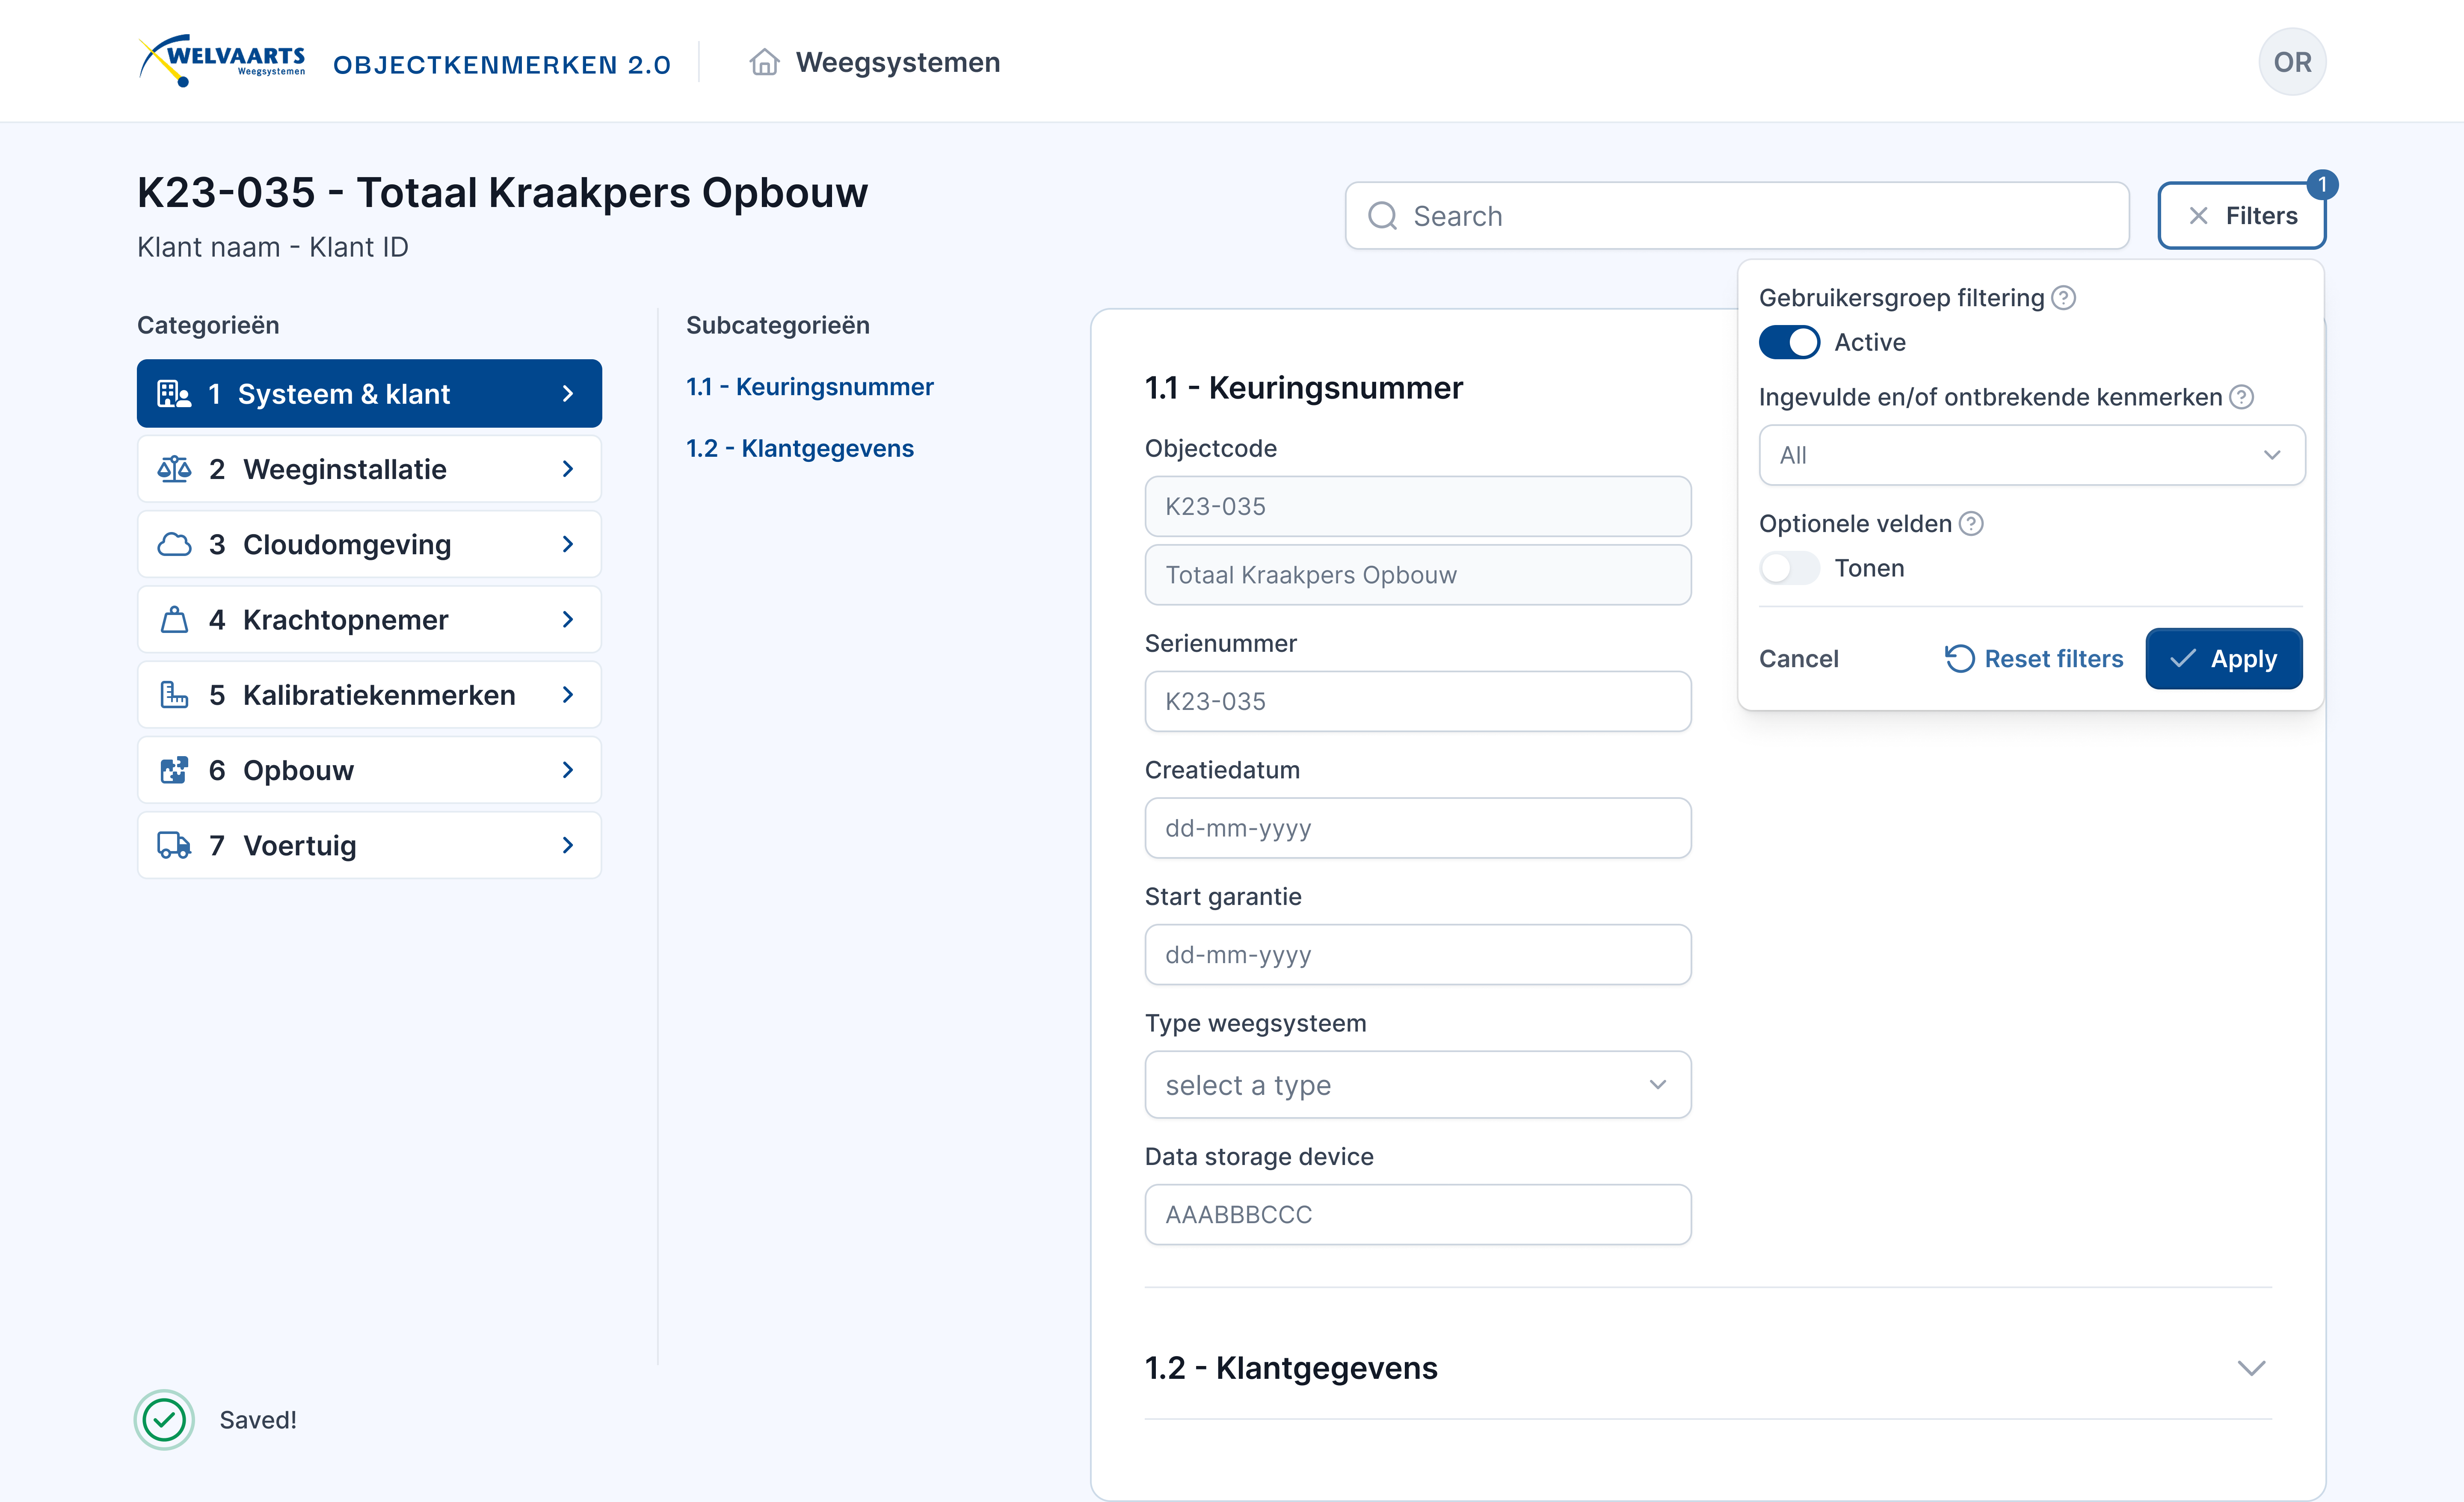
Task: Click the OR user avatar
Action: 2291,62
